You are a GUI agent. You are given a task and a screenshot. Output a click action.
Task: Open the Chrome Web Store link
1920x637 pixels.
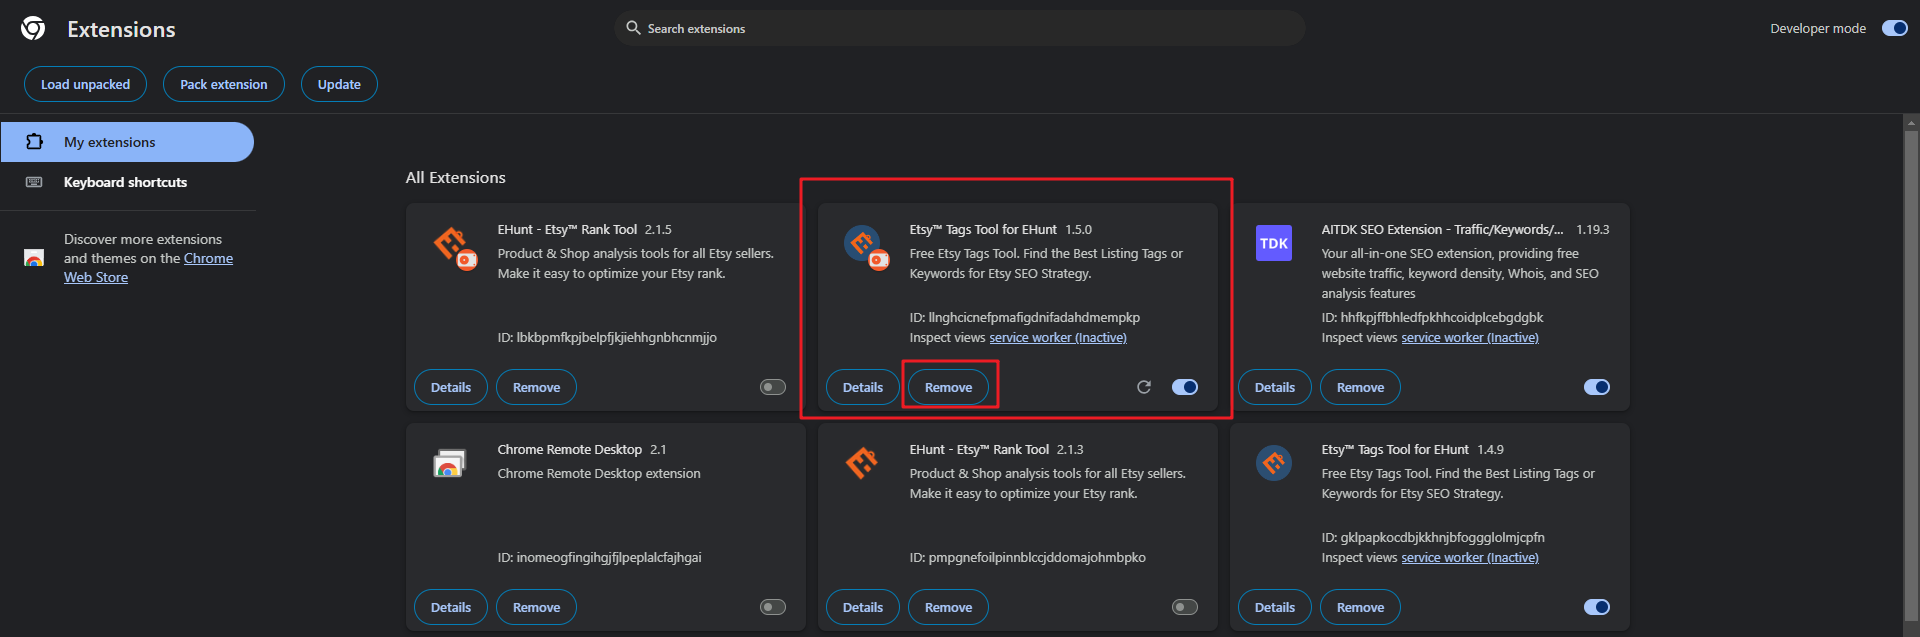208,258
